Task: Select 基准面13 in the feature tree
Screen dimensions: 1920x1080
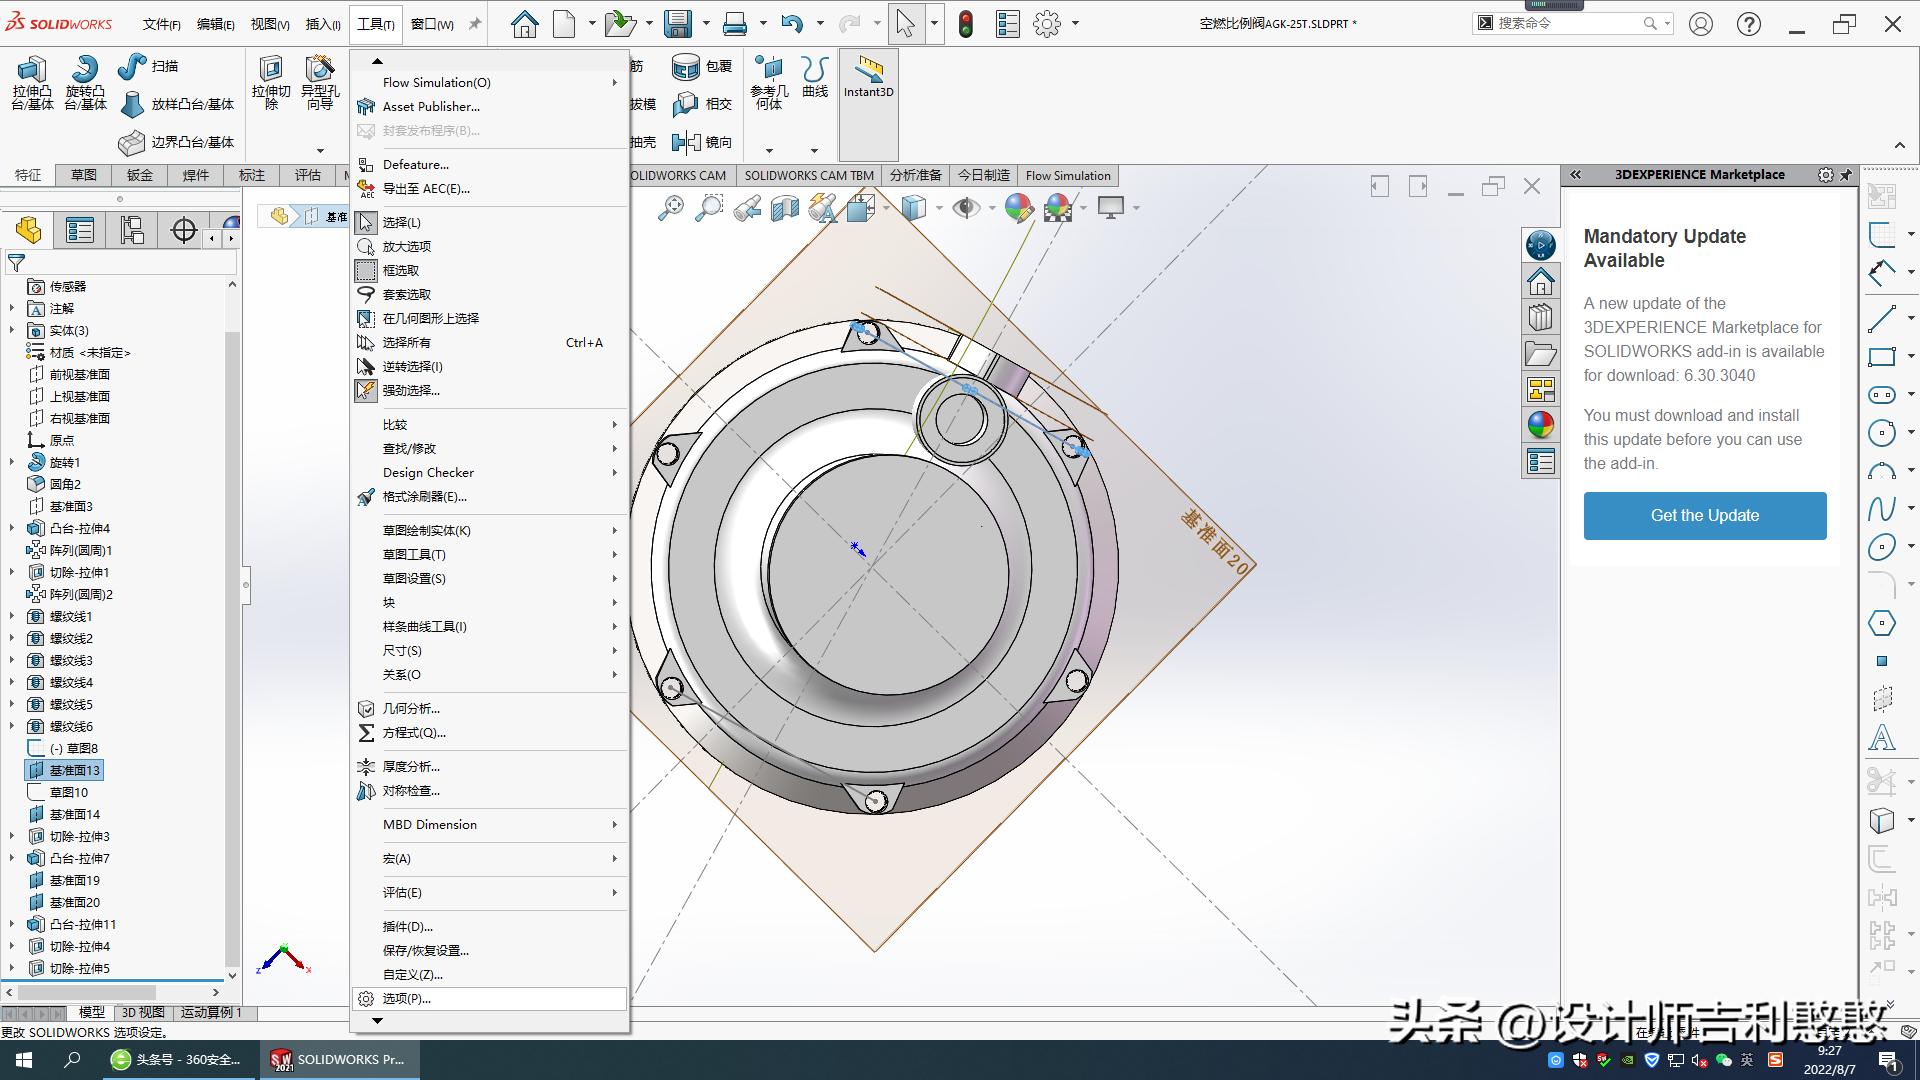Action: point(74,770)
